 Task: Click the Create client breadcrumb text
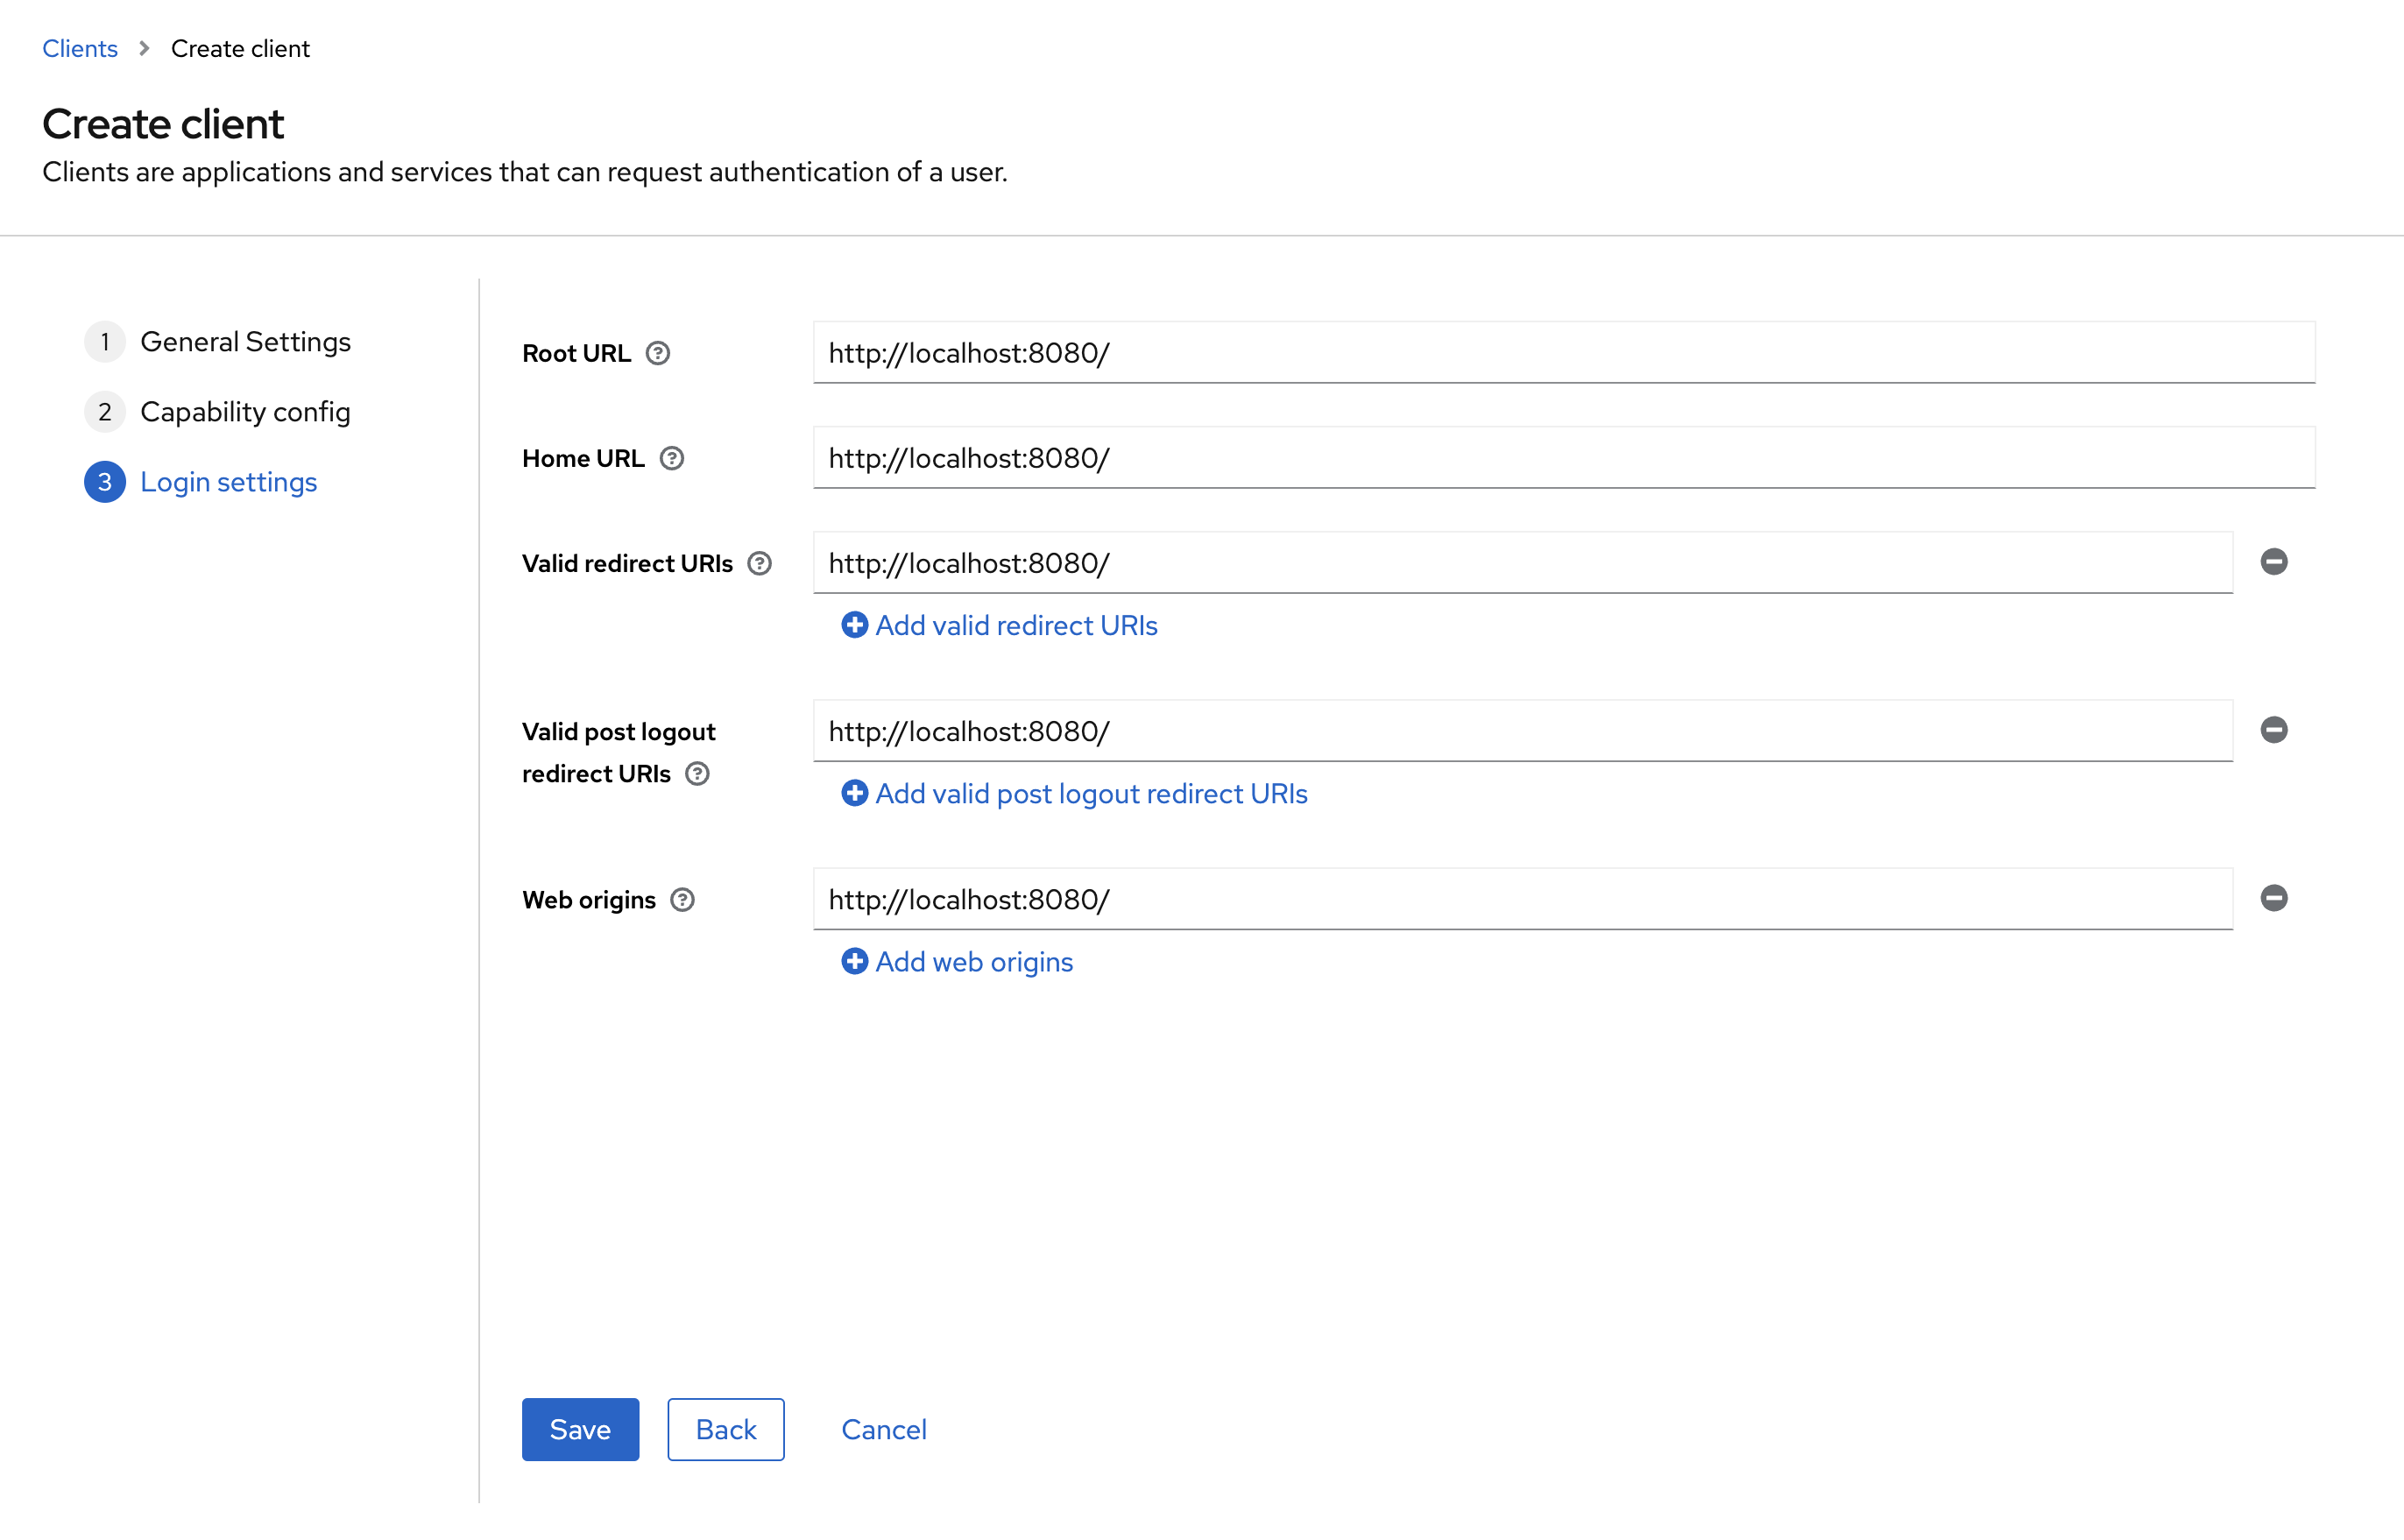pos(240,48)
